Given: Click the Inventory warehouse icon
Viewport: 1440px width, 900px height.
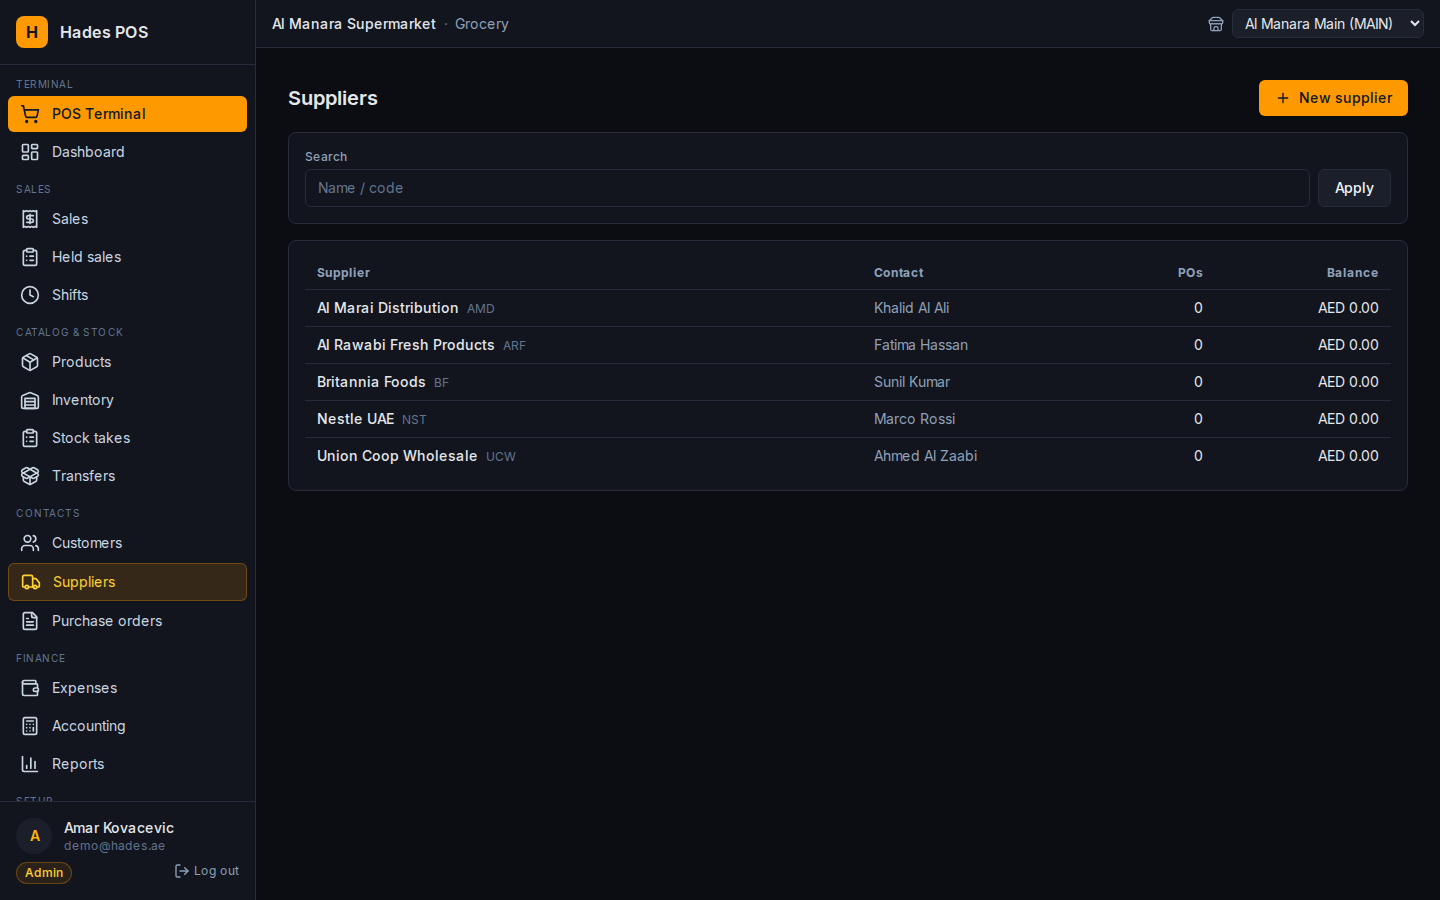Looking at the screenshot, I should point(30,400).
